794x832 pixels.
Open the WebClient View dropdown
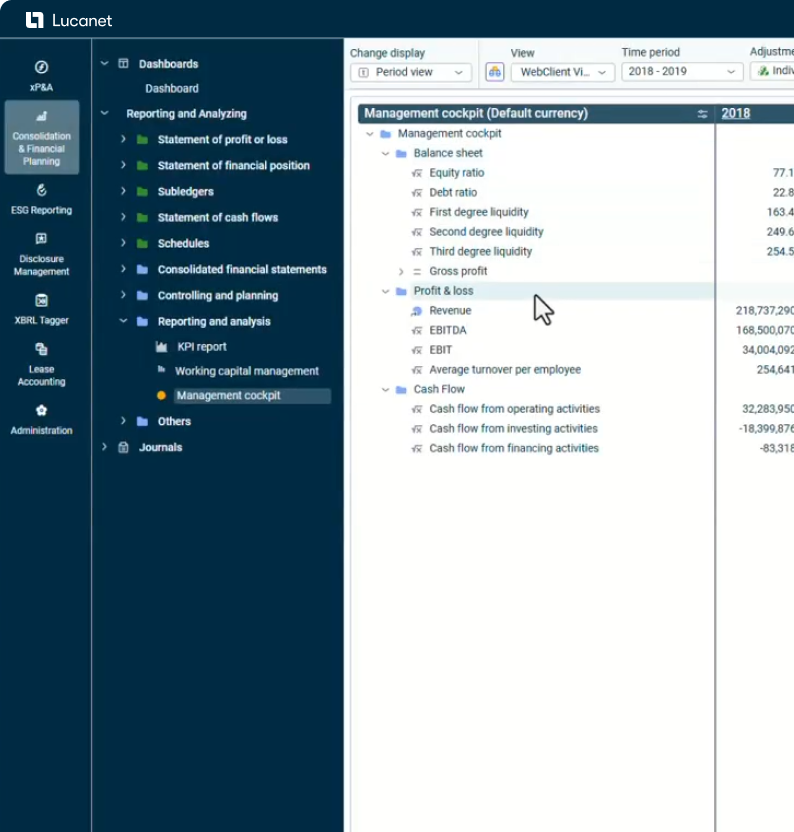tap(562, 72)
